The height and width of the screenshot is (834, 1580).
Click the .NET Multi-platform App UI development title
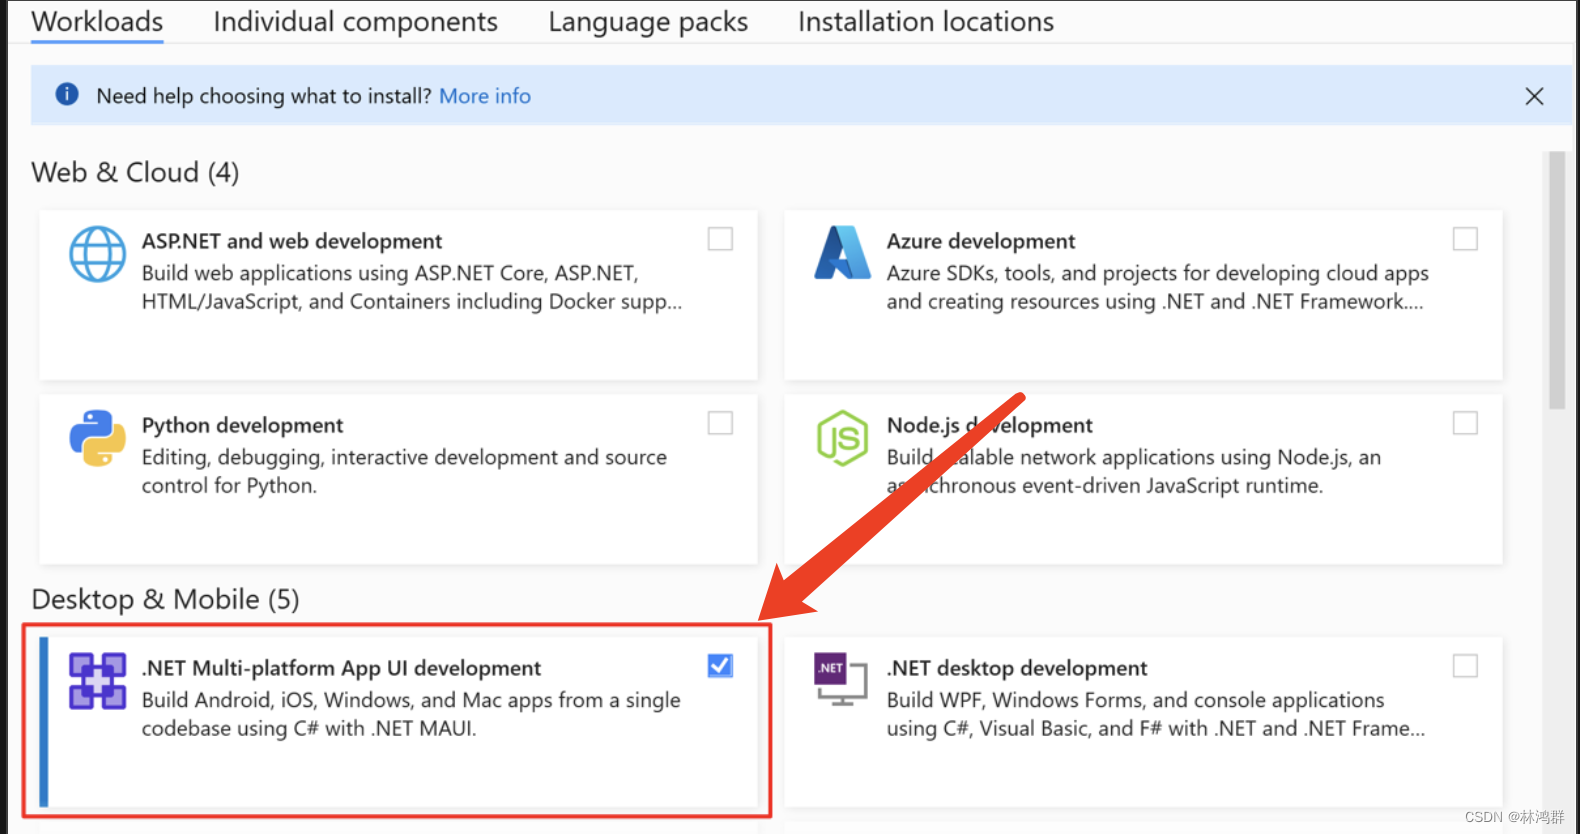click(341, 668)
